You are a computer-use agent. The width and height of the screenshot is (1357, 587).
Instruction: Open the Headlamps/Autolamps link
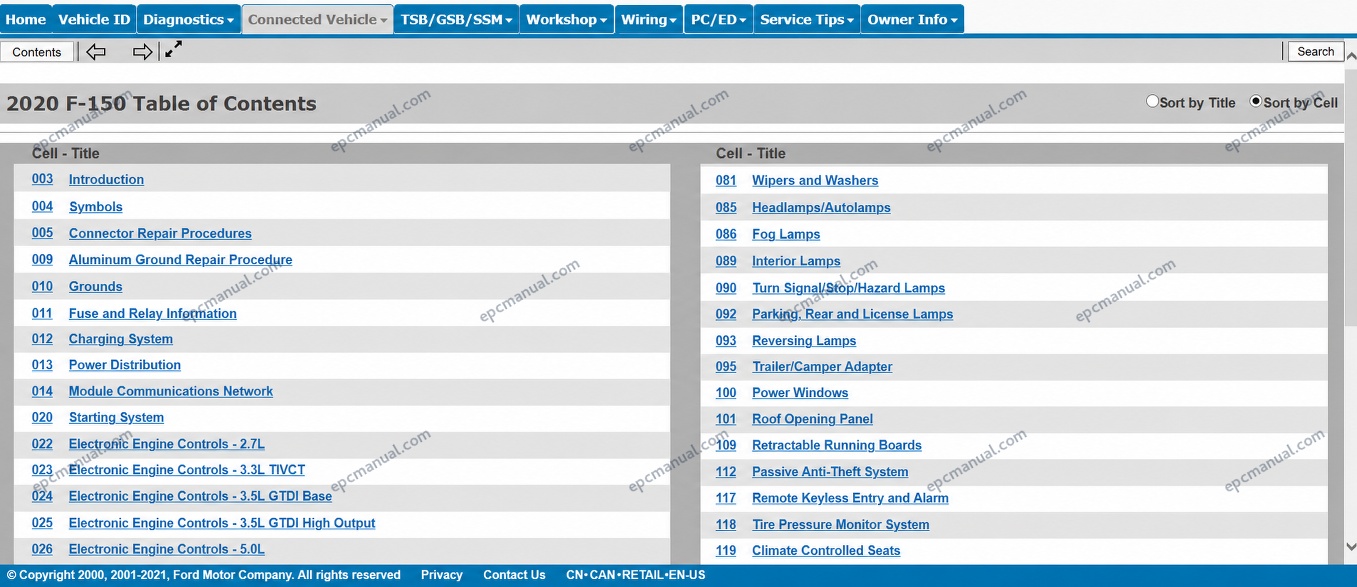[x=821, y=208]
